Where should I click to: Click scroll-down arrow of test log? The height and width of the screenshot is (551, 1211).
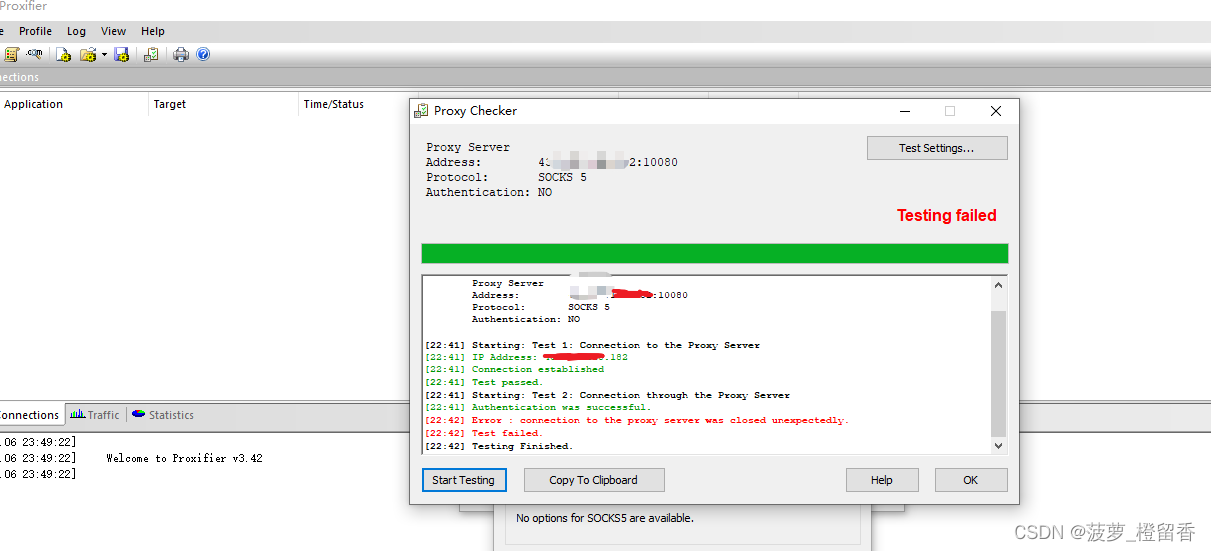tap(998, 445)
